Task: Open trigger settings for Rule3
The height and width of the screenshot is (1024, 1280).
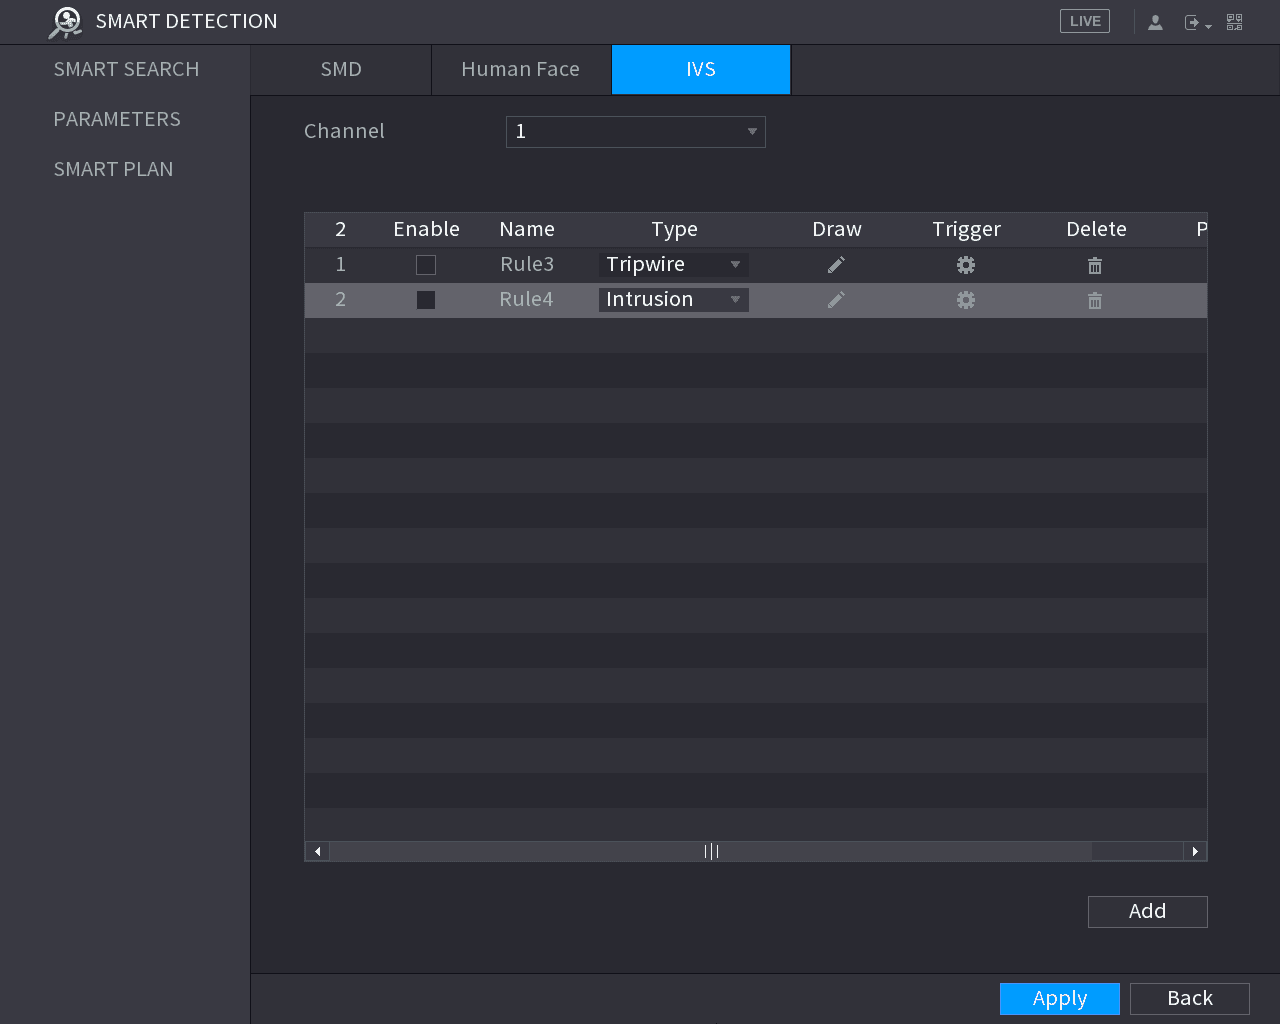Action: tap(966, 265)
